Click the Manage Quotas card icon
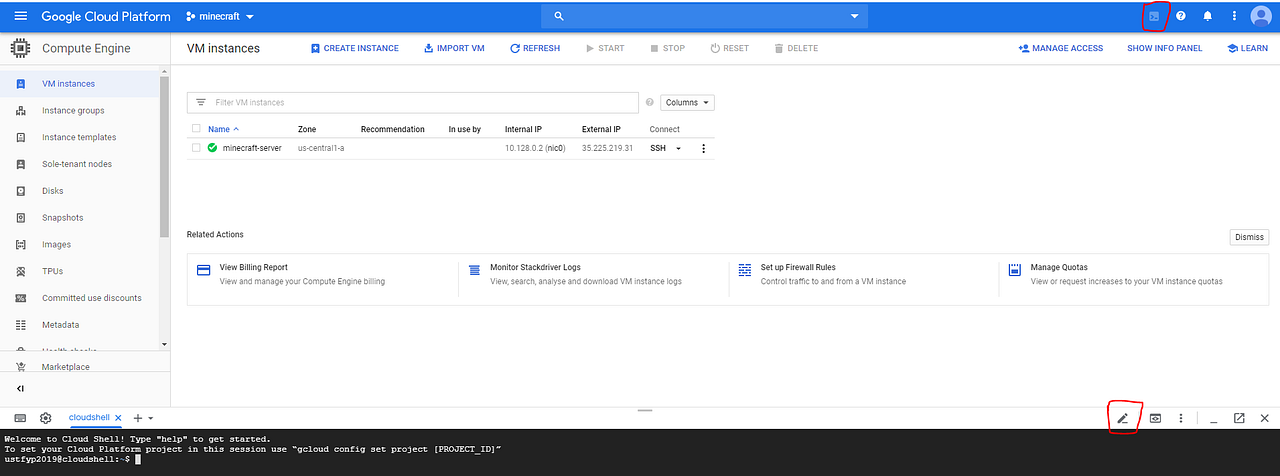Viewport: 1280px width, 476px height. [1014, 270]
